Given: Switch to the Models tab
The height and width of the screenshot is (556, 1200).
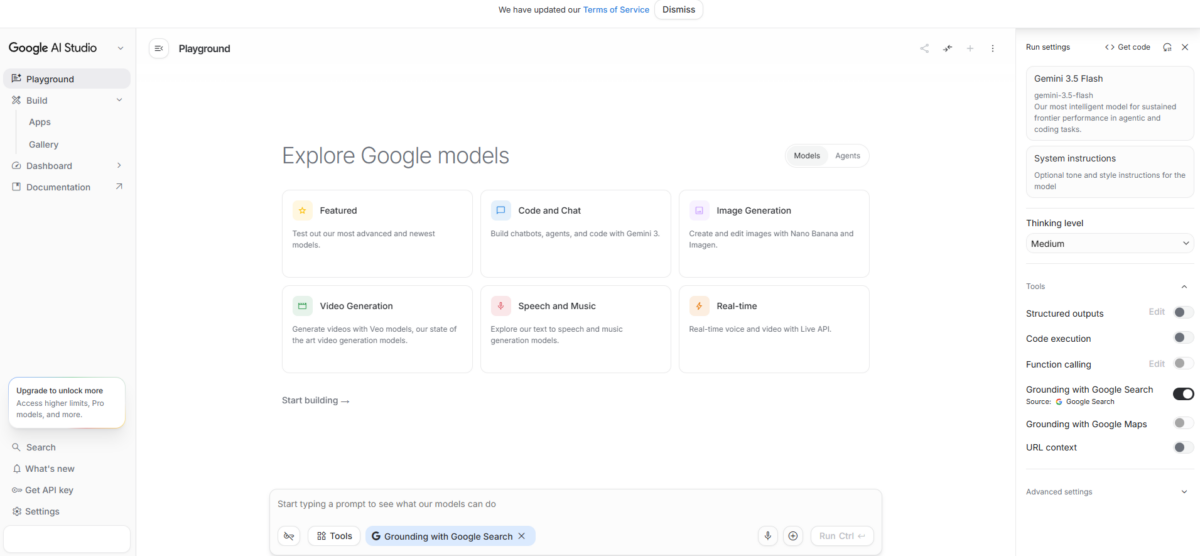Looking at the screenshot, I should tap(807, 156).
